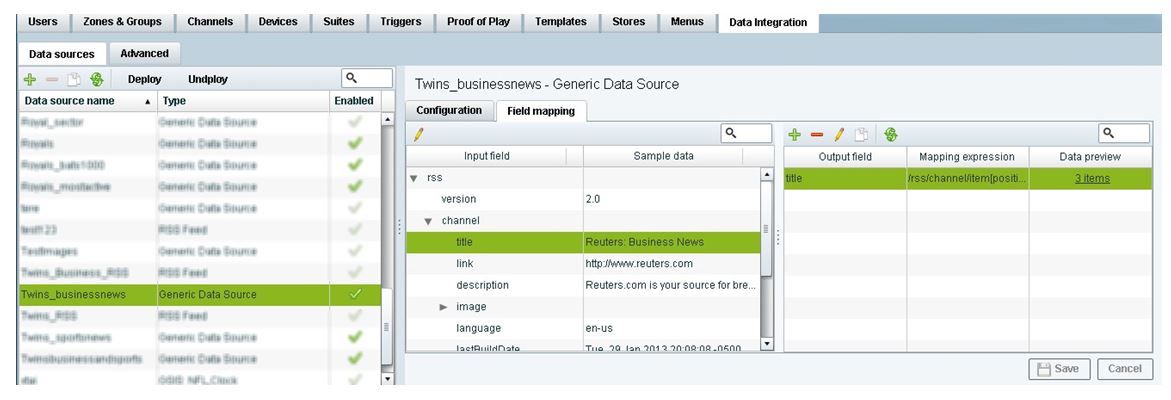Open the Users tab
Viewport: 1171px width, 400px height.
(43, 22)
